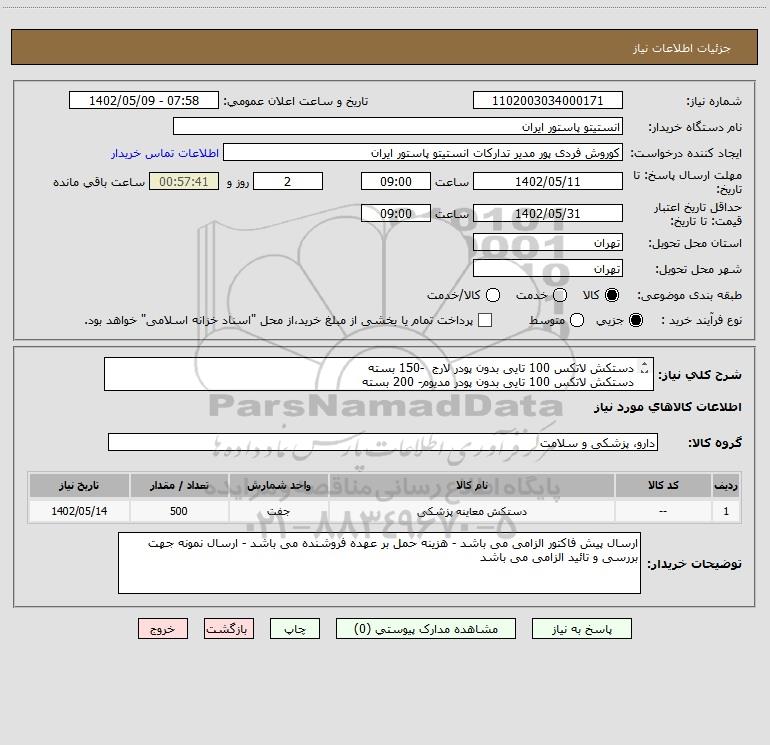
Task: Click the requester field کوروش فردی پور
Action: coord(423,152)
